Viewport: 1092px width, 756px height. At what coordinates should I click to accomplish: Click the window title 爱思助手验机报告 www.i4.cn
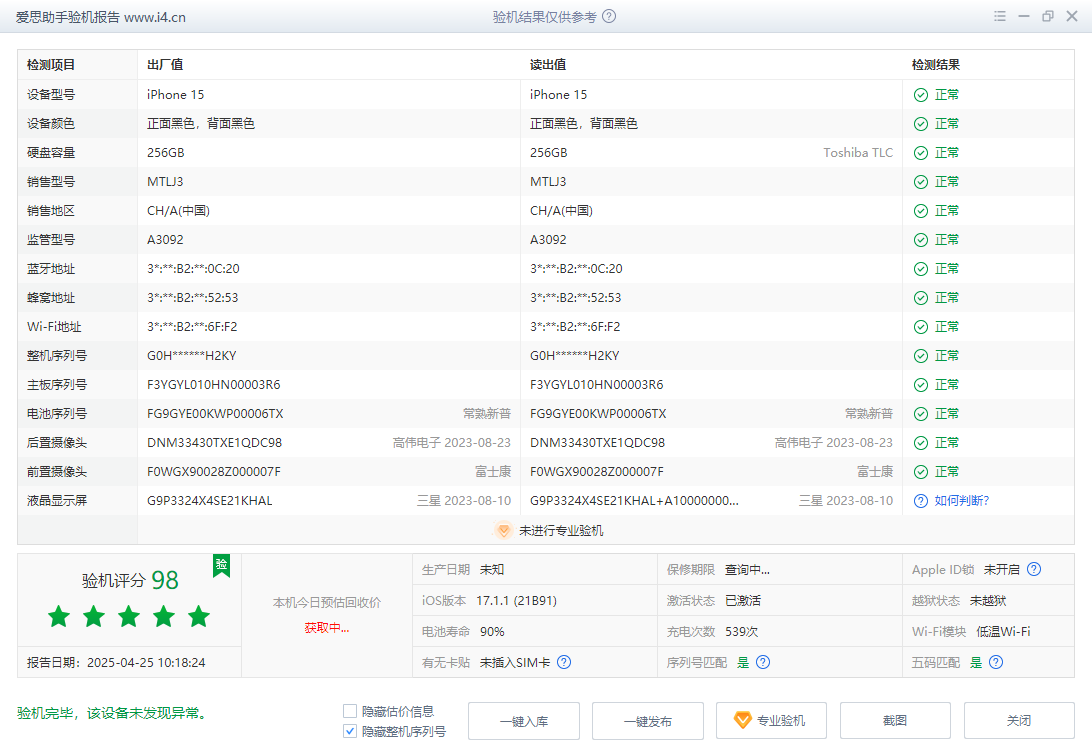(101, 17)
